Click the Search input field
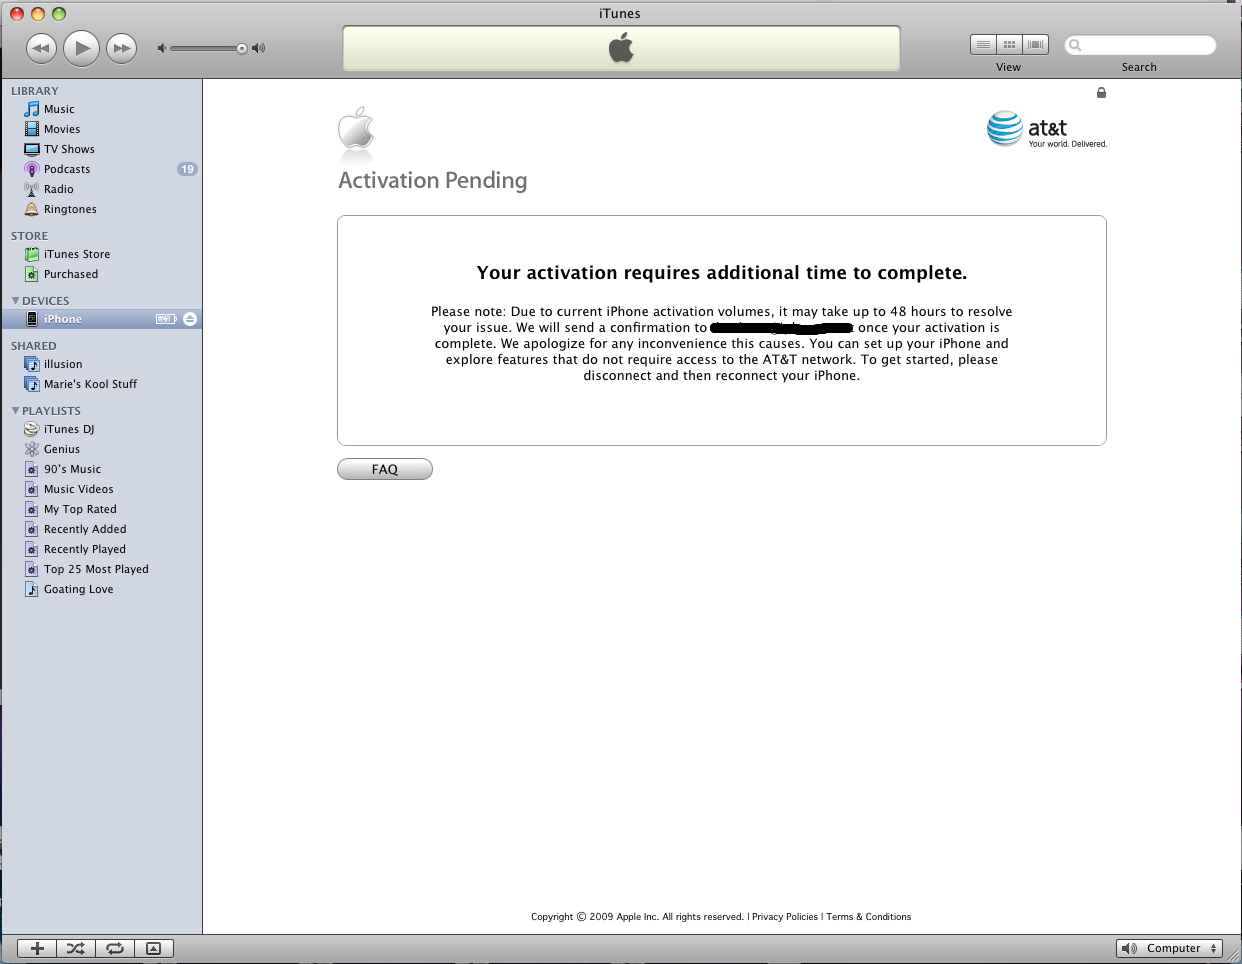Screen dimensions: 1242x964 tap(1140, 45)
